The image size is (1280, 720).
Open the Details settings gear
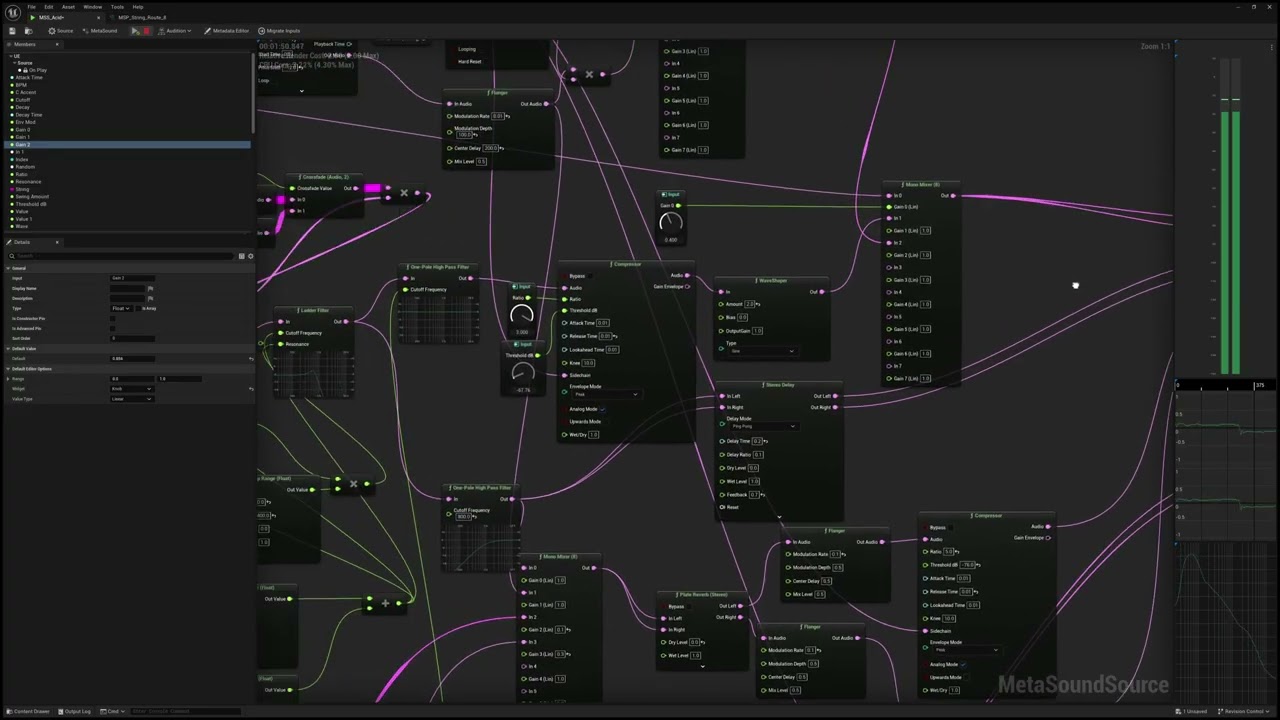(250, 256)
